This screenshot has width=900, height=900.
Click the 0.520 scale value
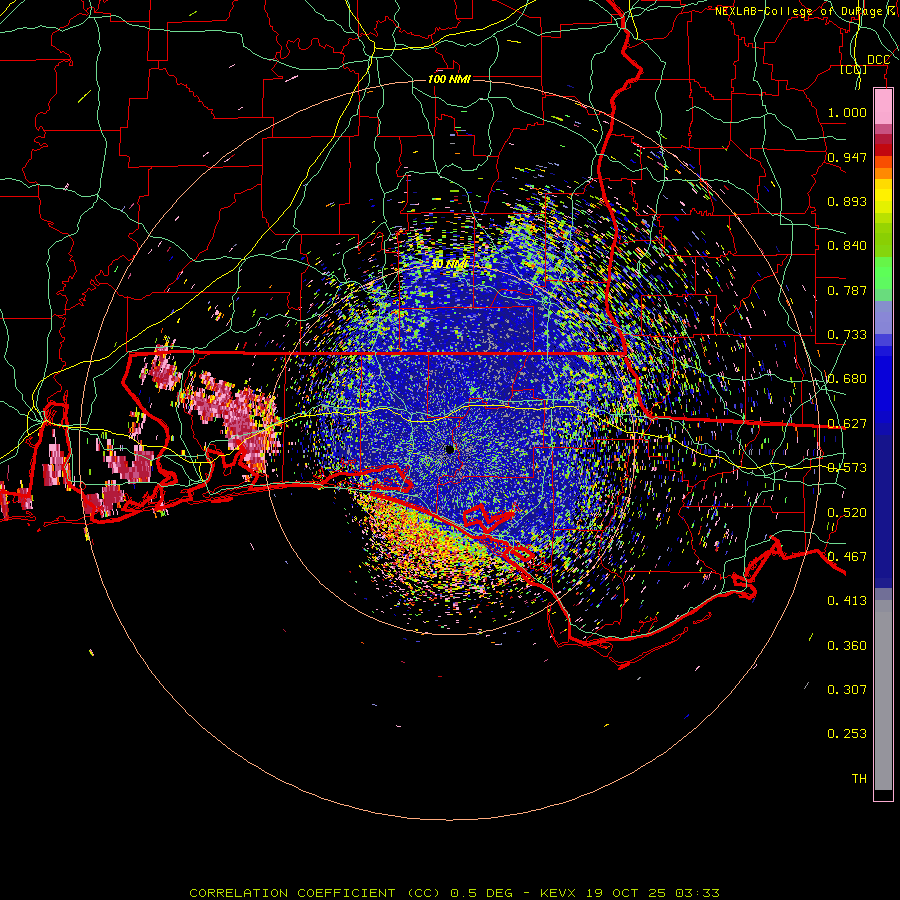click(847, 513)
